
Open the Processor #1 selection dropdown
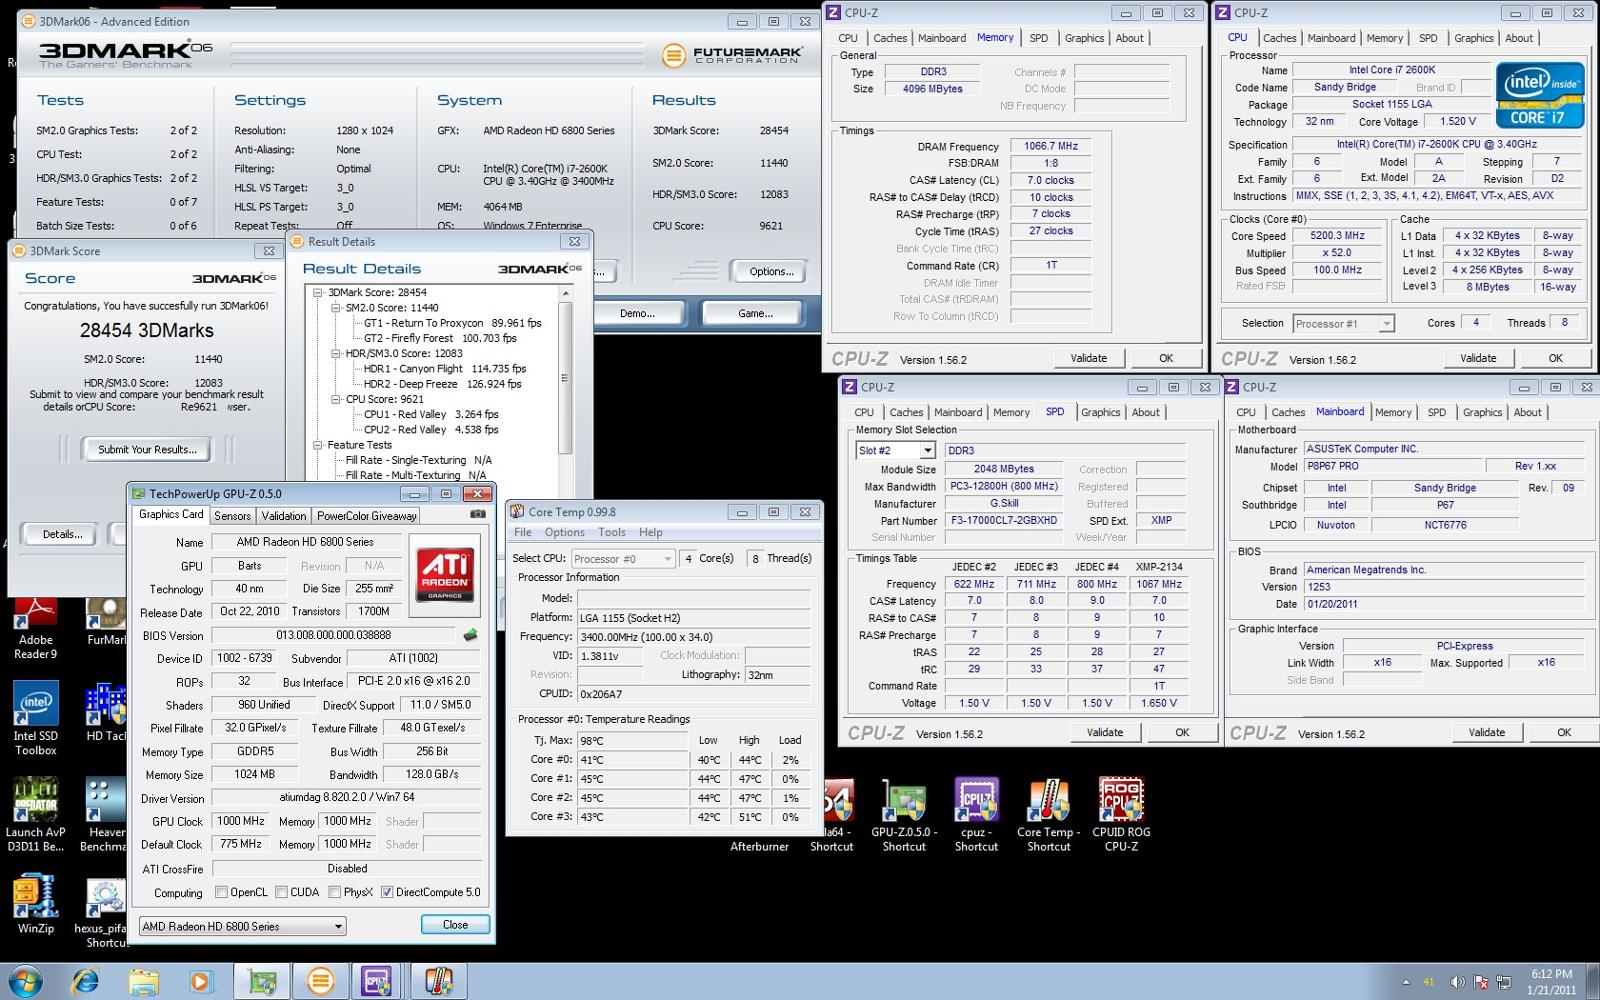point(1343,324)
